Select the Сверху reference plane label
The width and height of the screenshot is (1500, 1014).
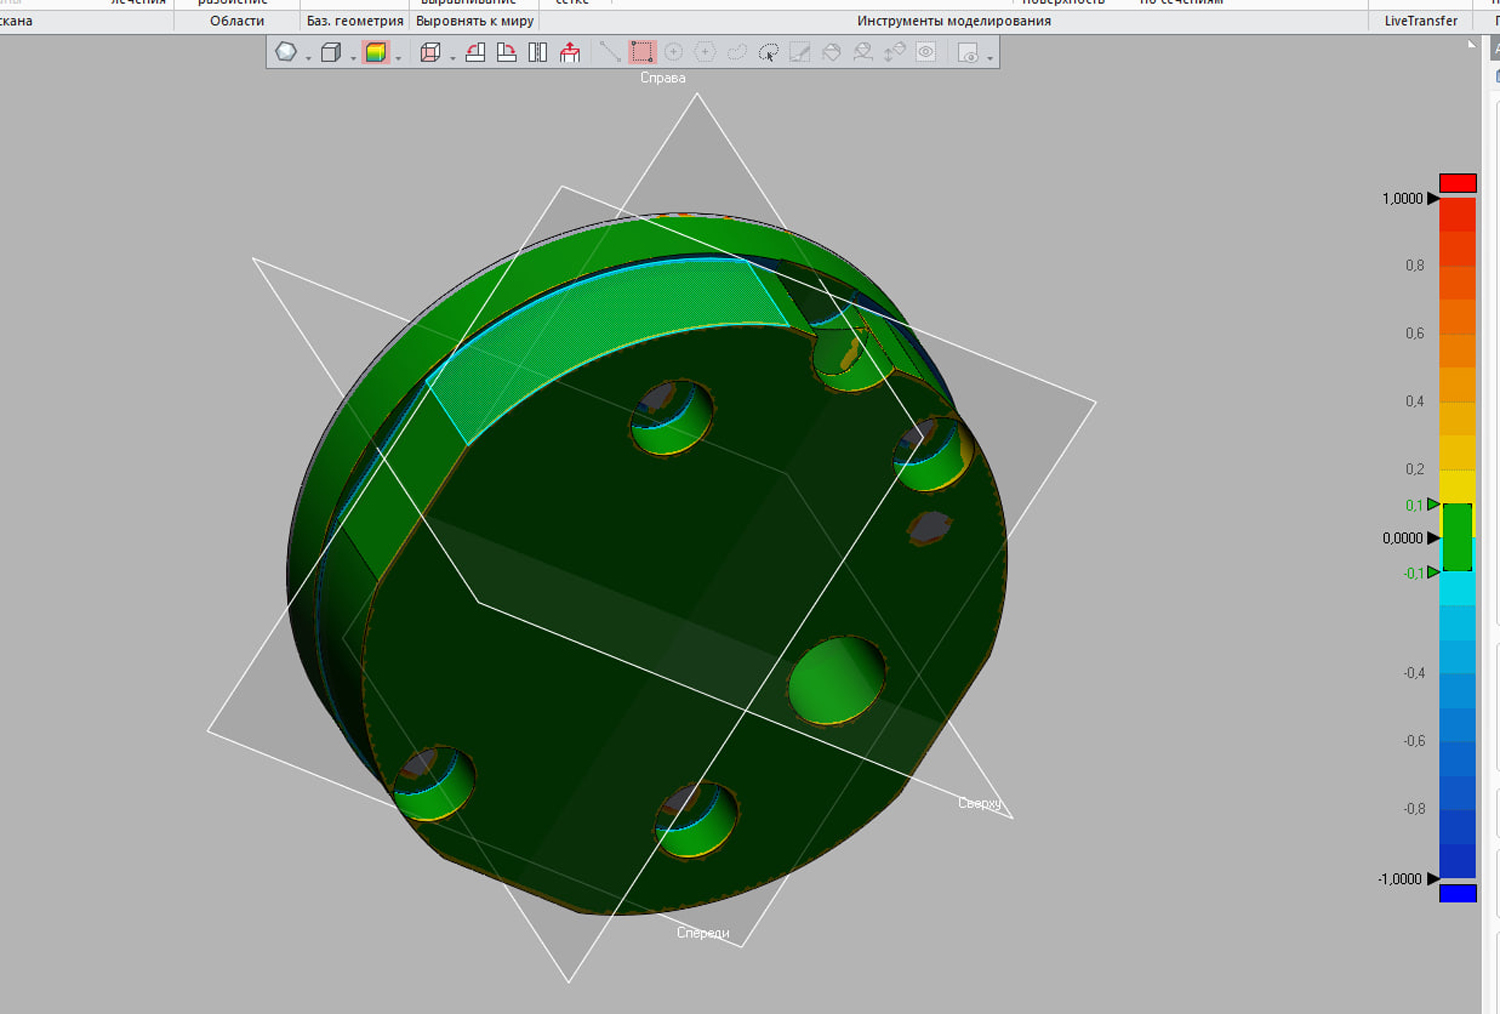click(x=979, y=803)
